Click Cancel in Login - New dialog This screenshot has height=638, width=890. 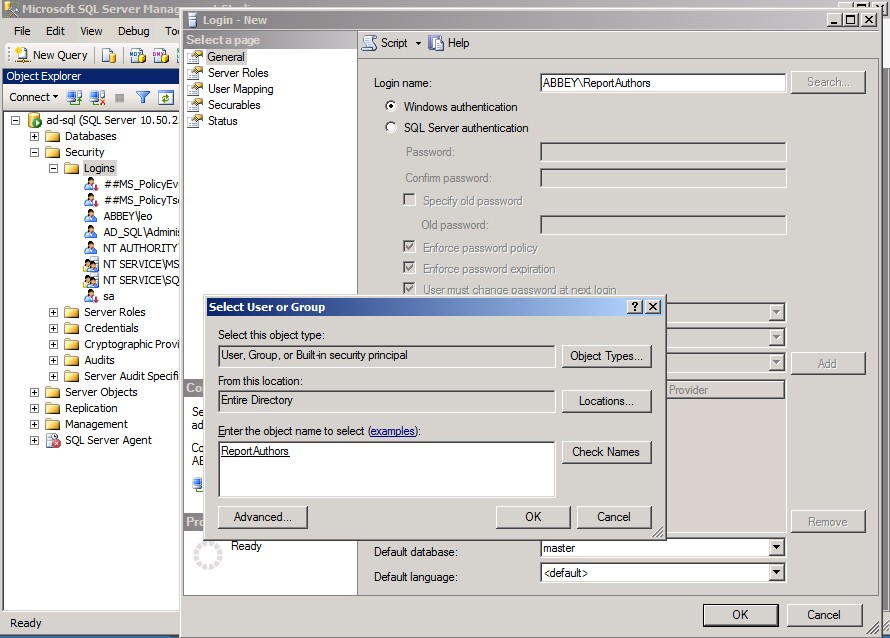pos(824,615)
